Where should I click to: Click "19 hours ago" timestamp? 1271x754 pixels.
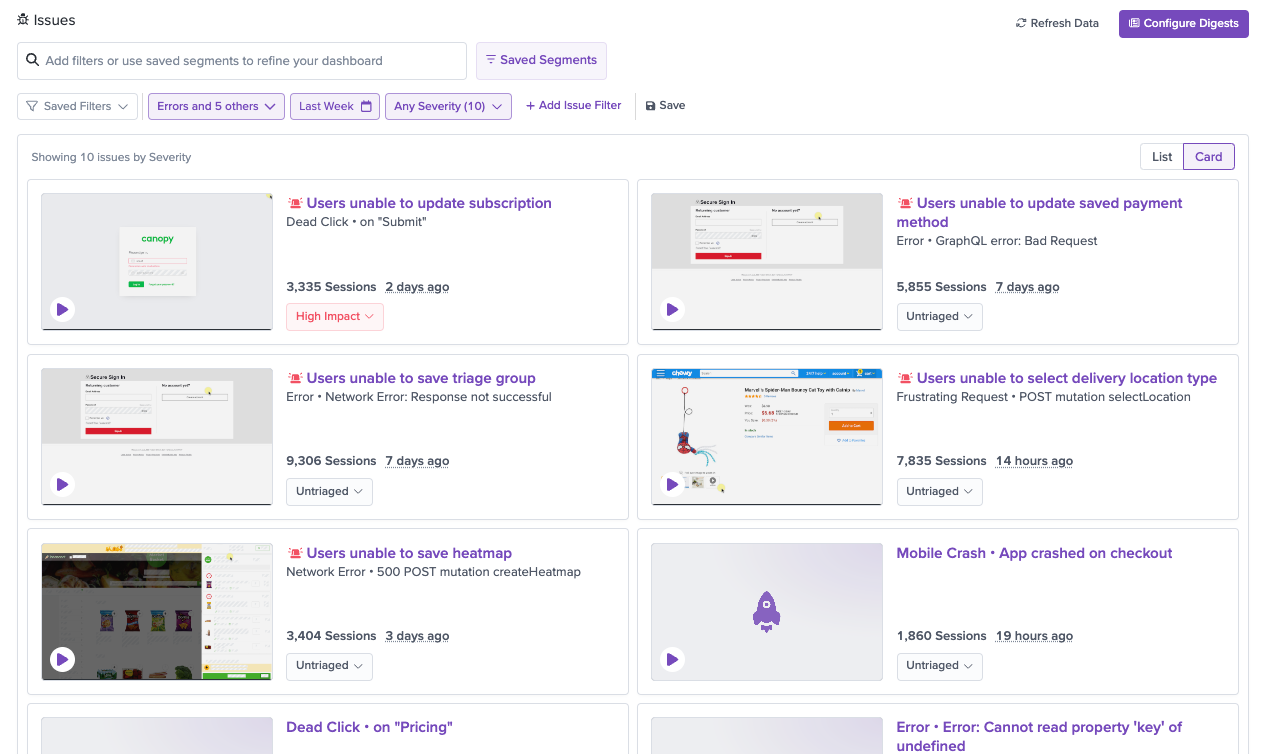1034,636
